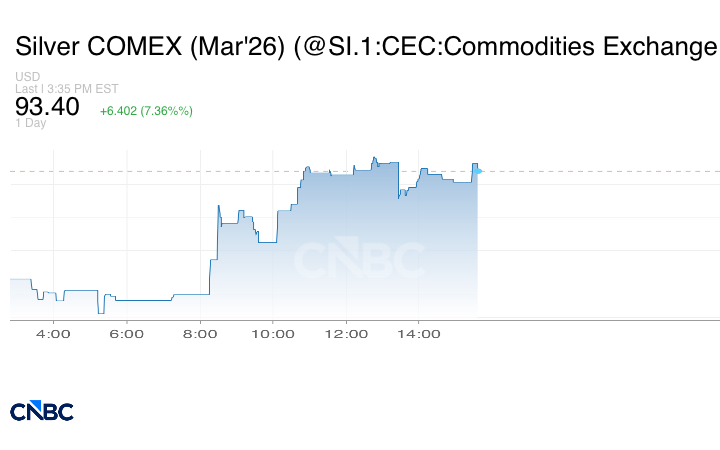The height and width of the screenshot is (450, 720).
Task: Select the 1 Day range label
Action: [31, 123]
